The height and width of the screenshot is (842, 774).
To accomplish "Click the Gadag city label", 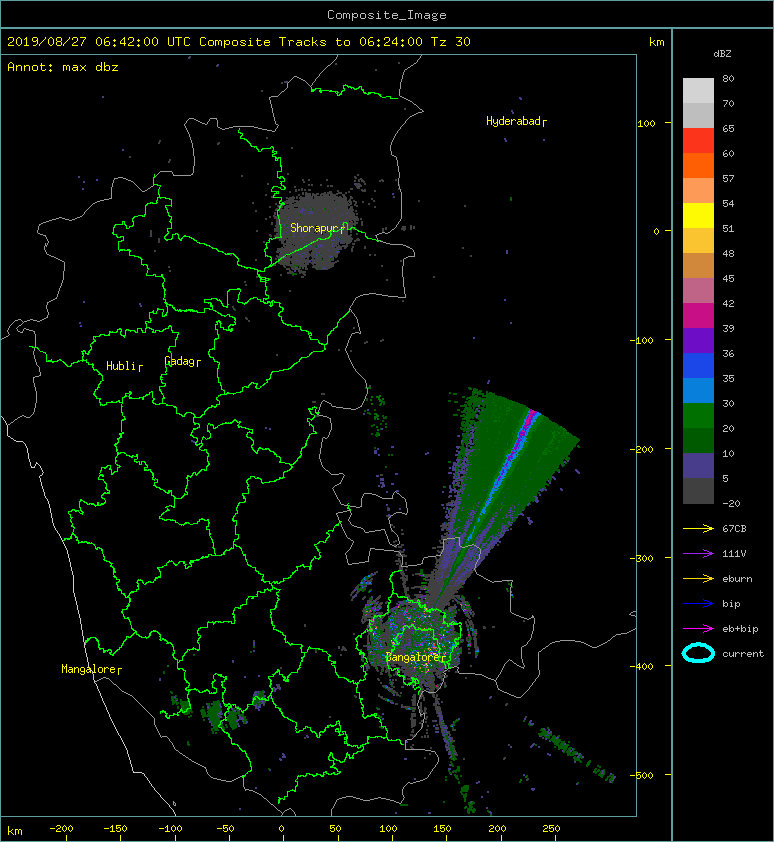I will 182,361.
